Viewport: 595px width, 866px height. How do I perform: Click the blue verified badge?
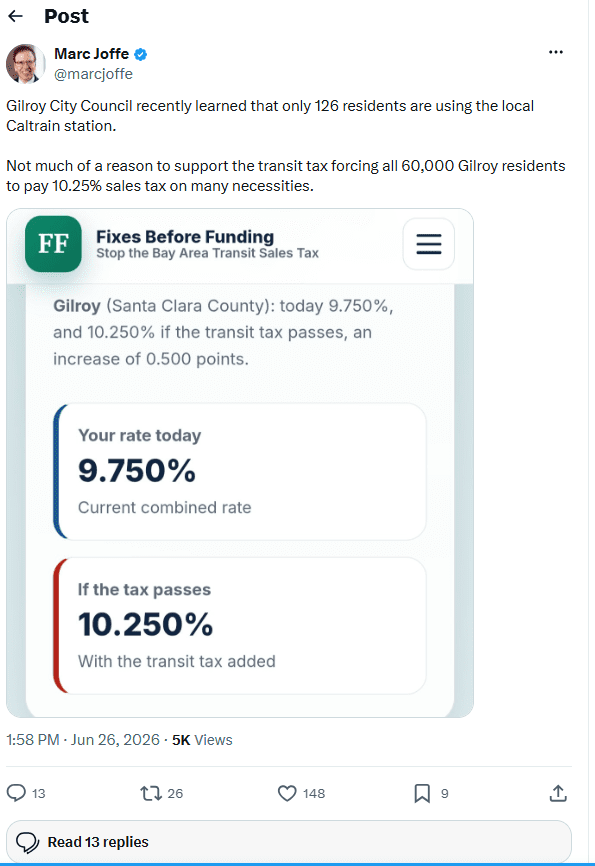point(140,54)
